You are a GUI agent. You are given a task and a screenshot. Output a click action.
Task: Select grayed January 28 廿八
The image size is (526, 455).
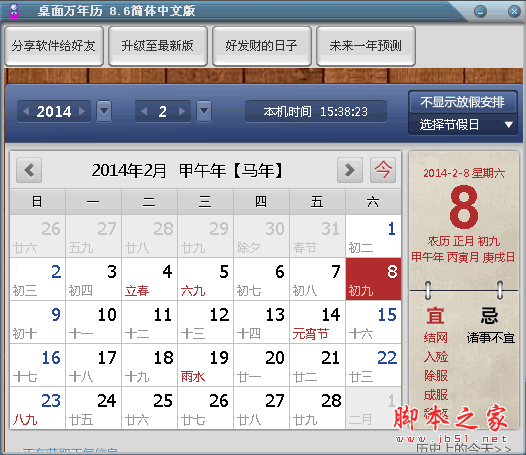150,236
